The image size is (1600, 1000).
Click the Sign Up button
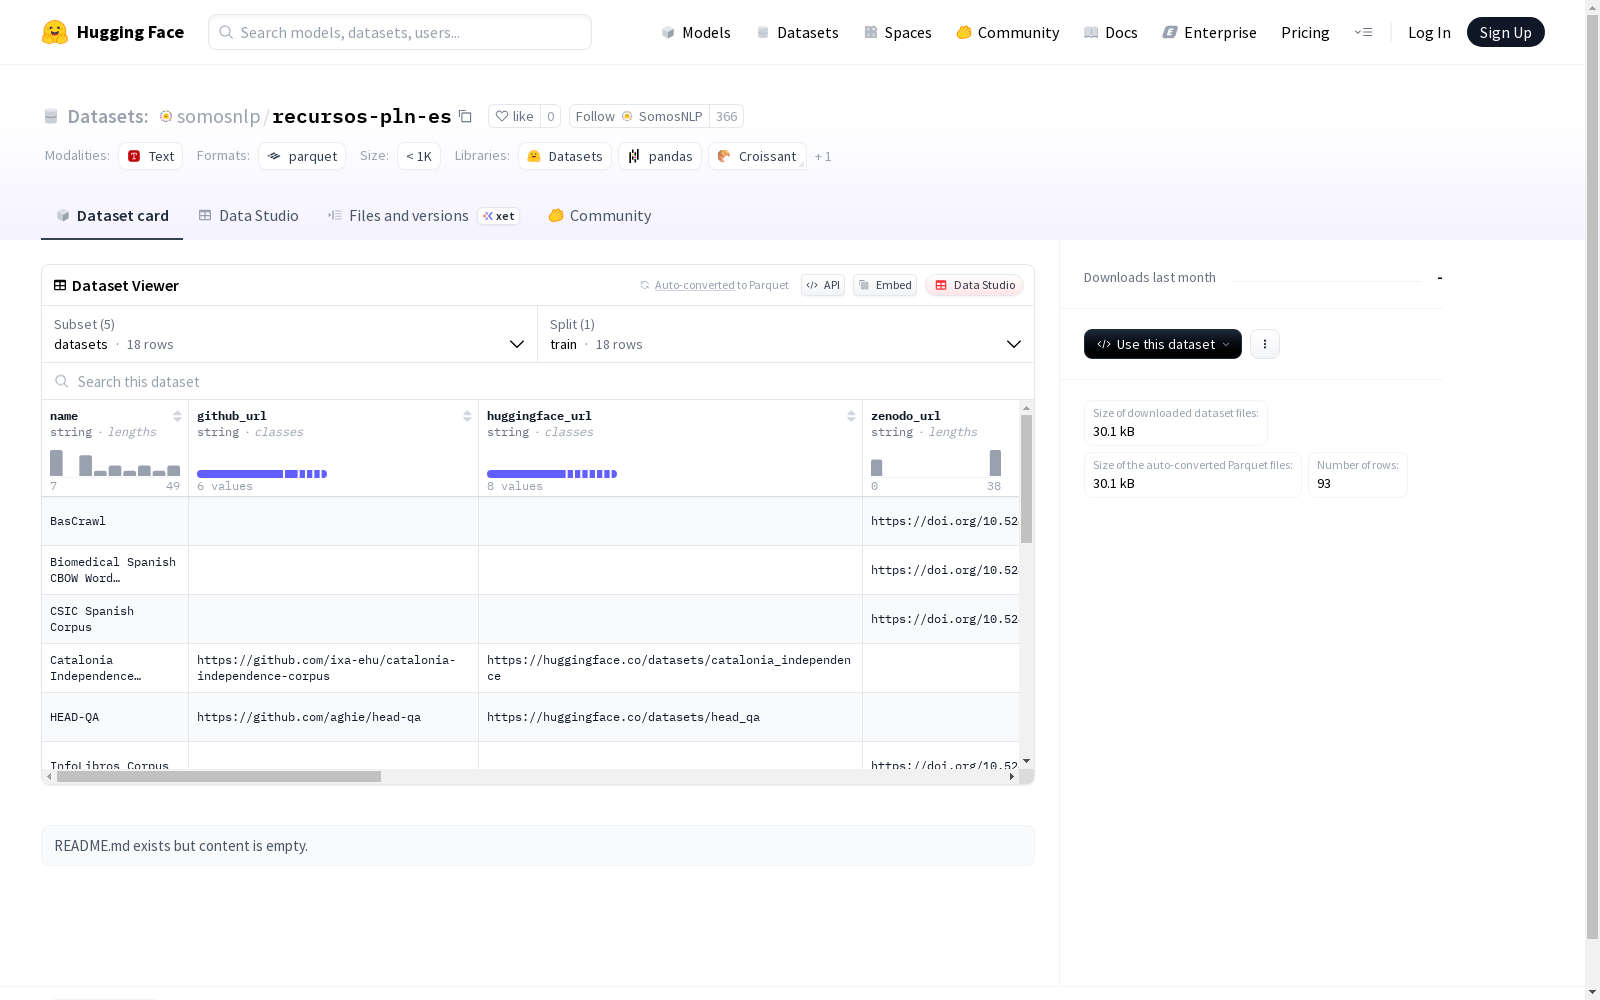(x=1505, y=32)
